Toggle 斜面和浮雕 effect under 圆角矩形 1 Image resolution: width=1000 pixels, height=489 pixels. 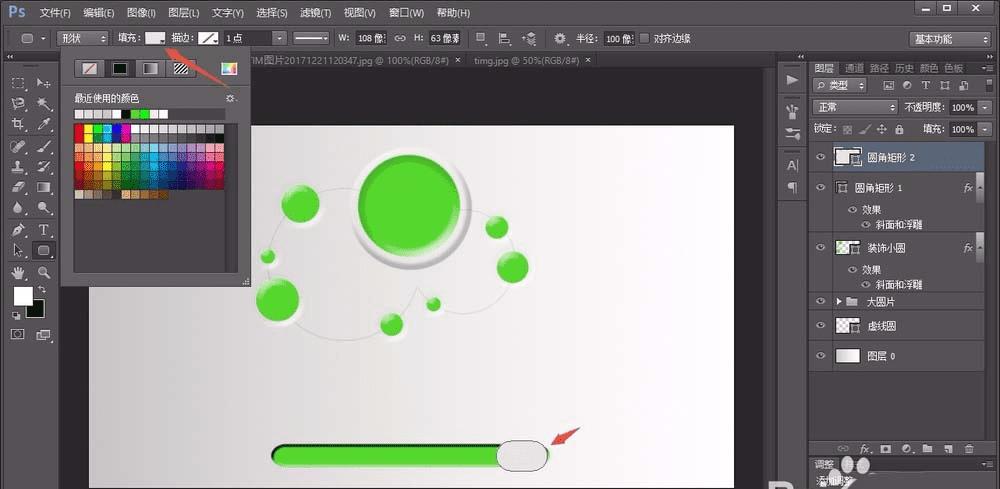pos(865,224)
